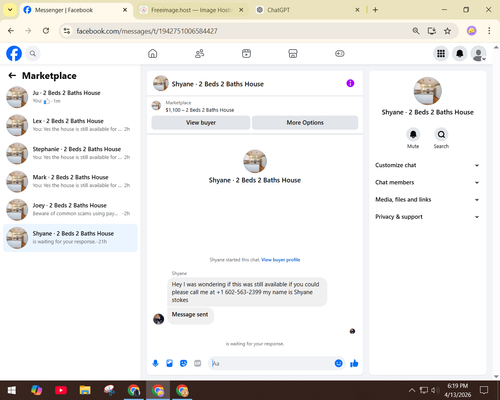Open the Joey - 2 Beds 2 Baths House chat
The height and width of the screenshot is (400, 500).
[70, 210]
